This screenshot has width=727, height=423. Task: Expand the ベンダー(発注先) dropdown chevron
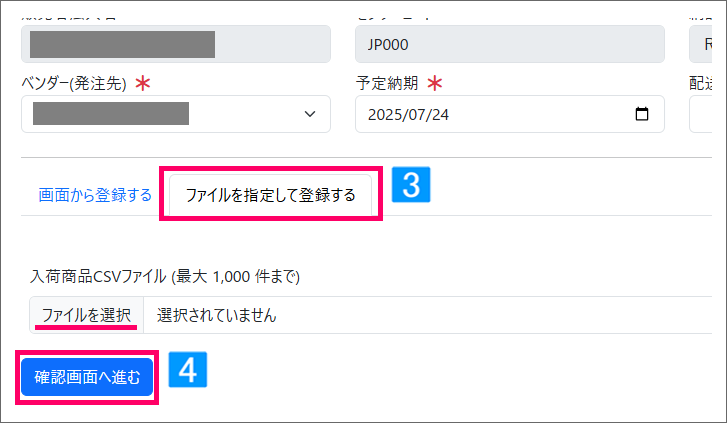pos(309,114)
